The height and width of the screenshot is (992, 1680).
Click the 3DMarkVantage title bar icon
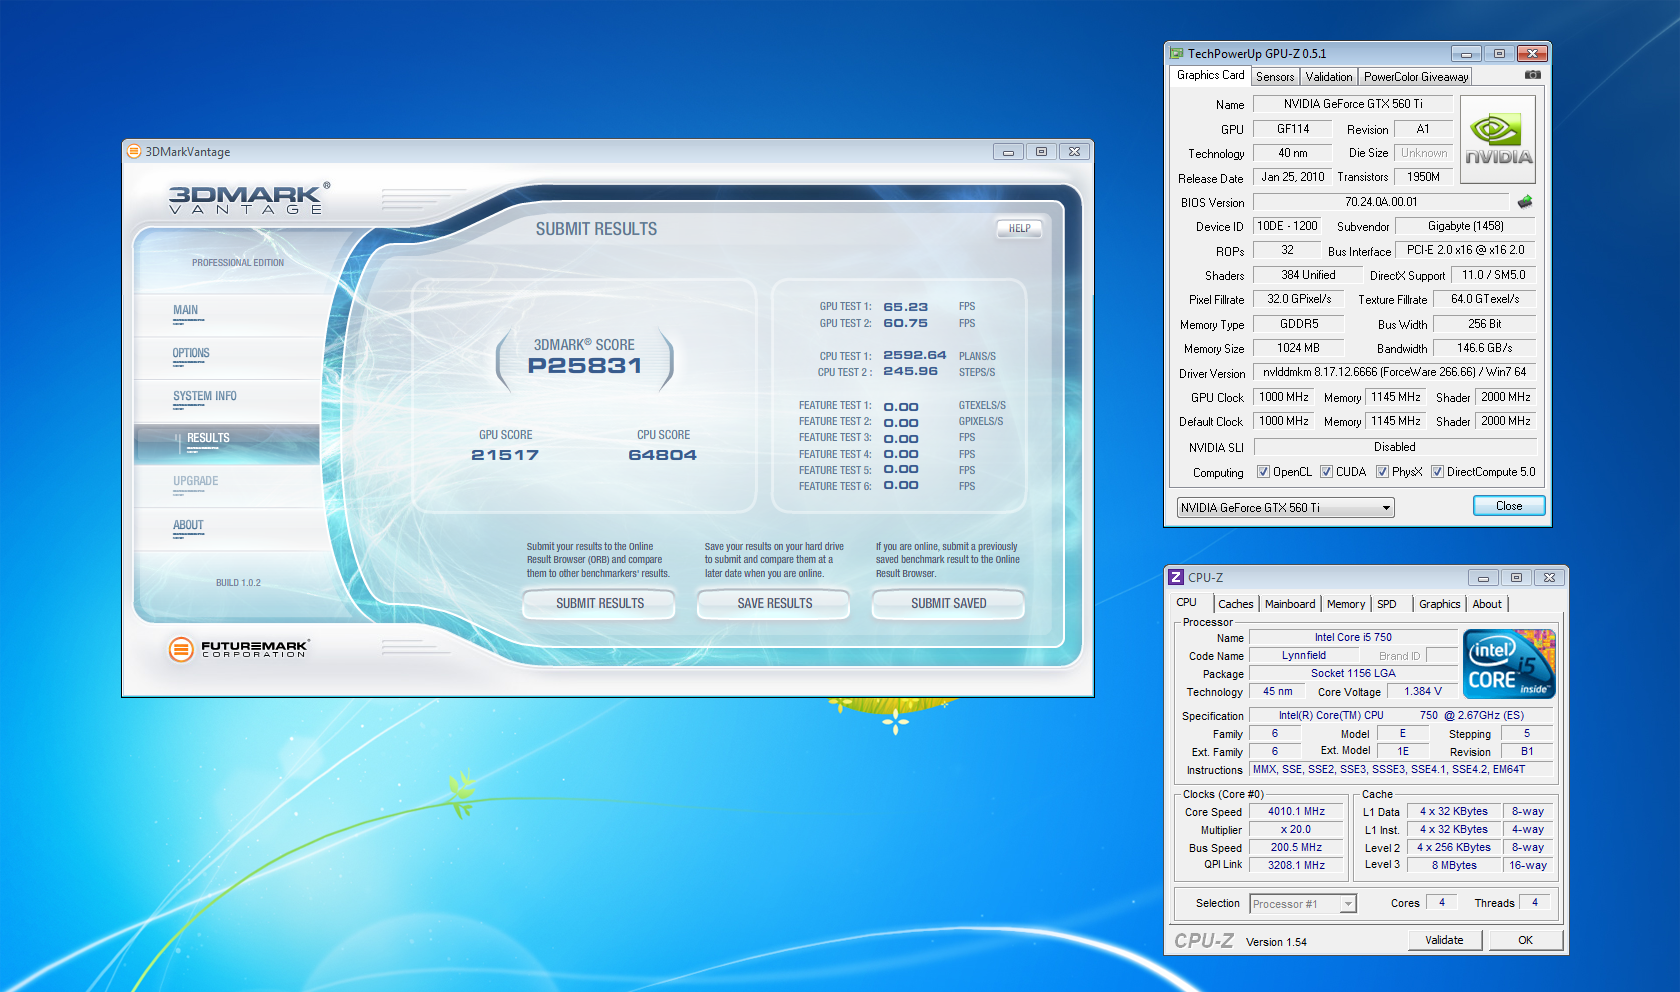pyautogui.click(x=134, y=151)
